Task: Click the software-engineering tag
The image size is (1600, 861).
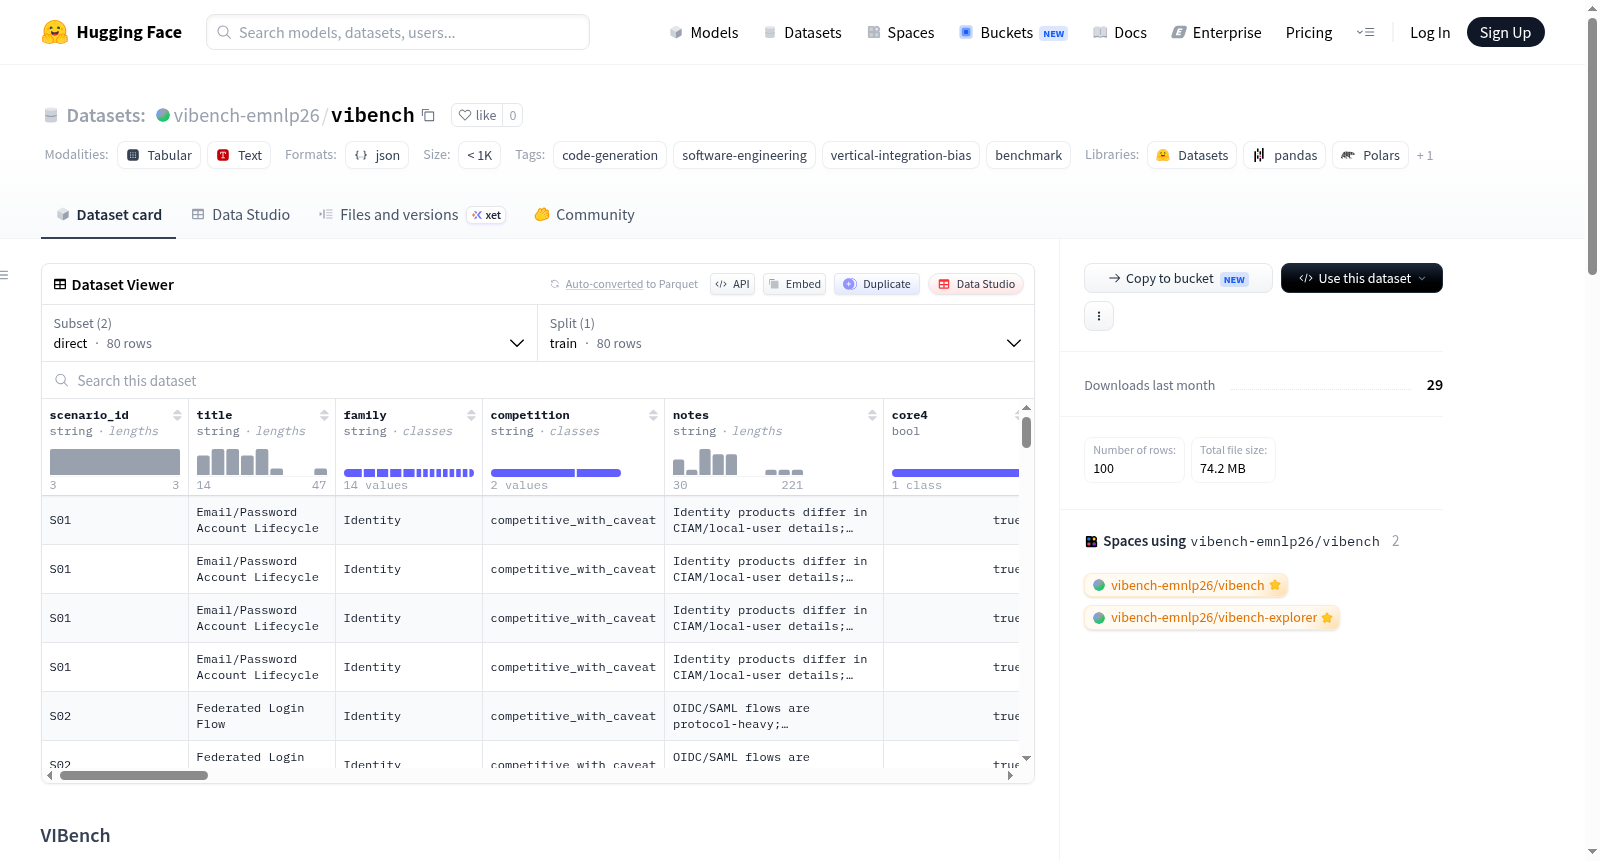Action: click(744, 155)
